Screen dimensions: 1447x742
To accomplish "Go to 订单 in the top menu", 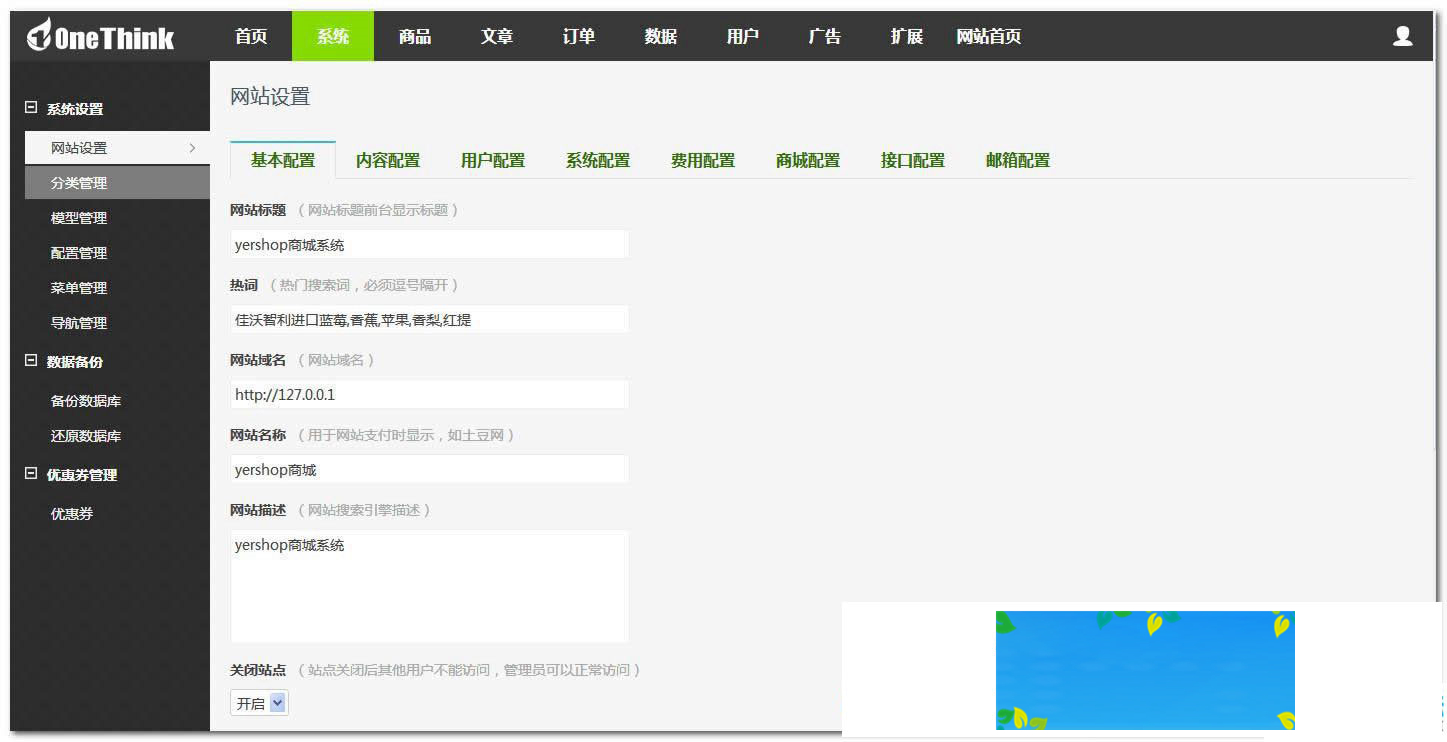I will pos(578,36).
